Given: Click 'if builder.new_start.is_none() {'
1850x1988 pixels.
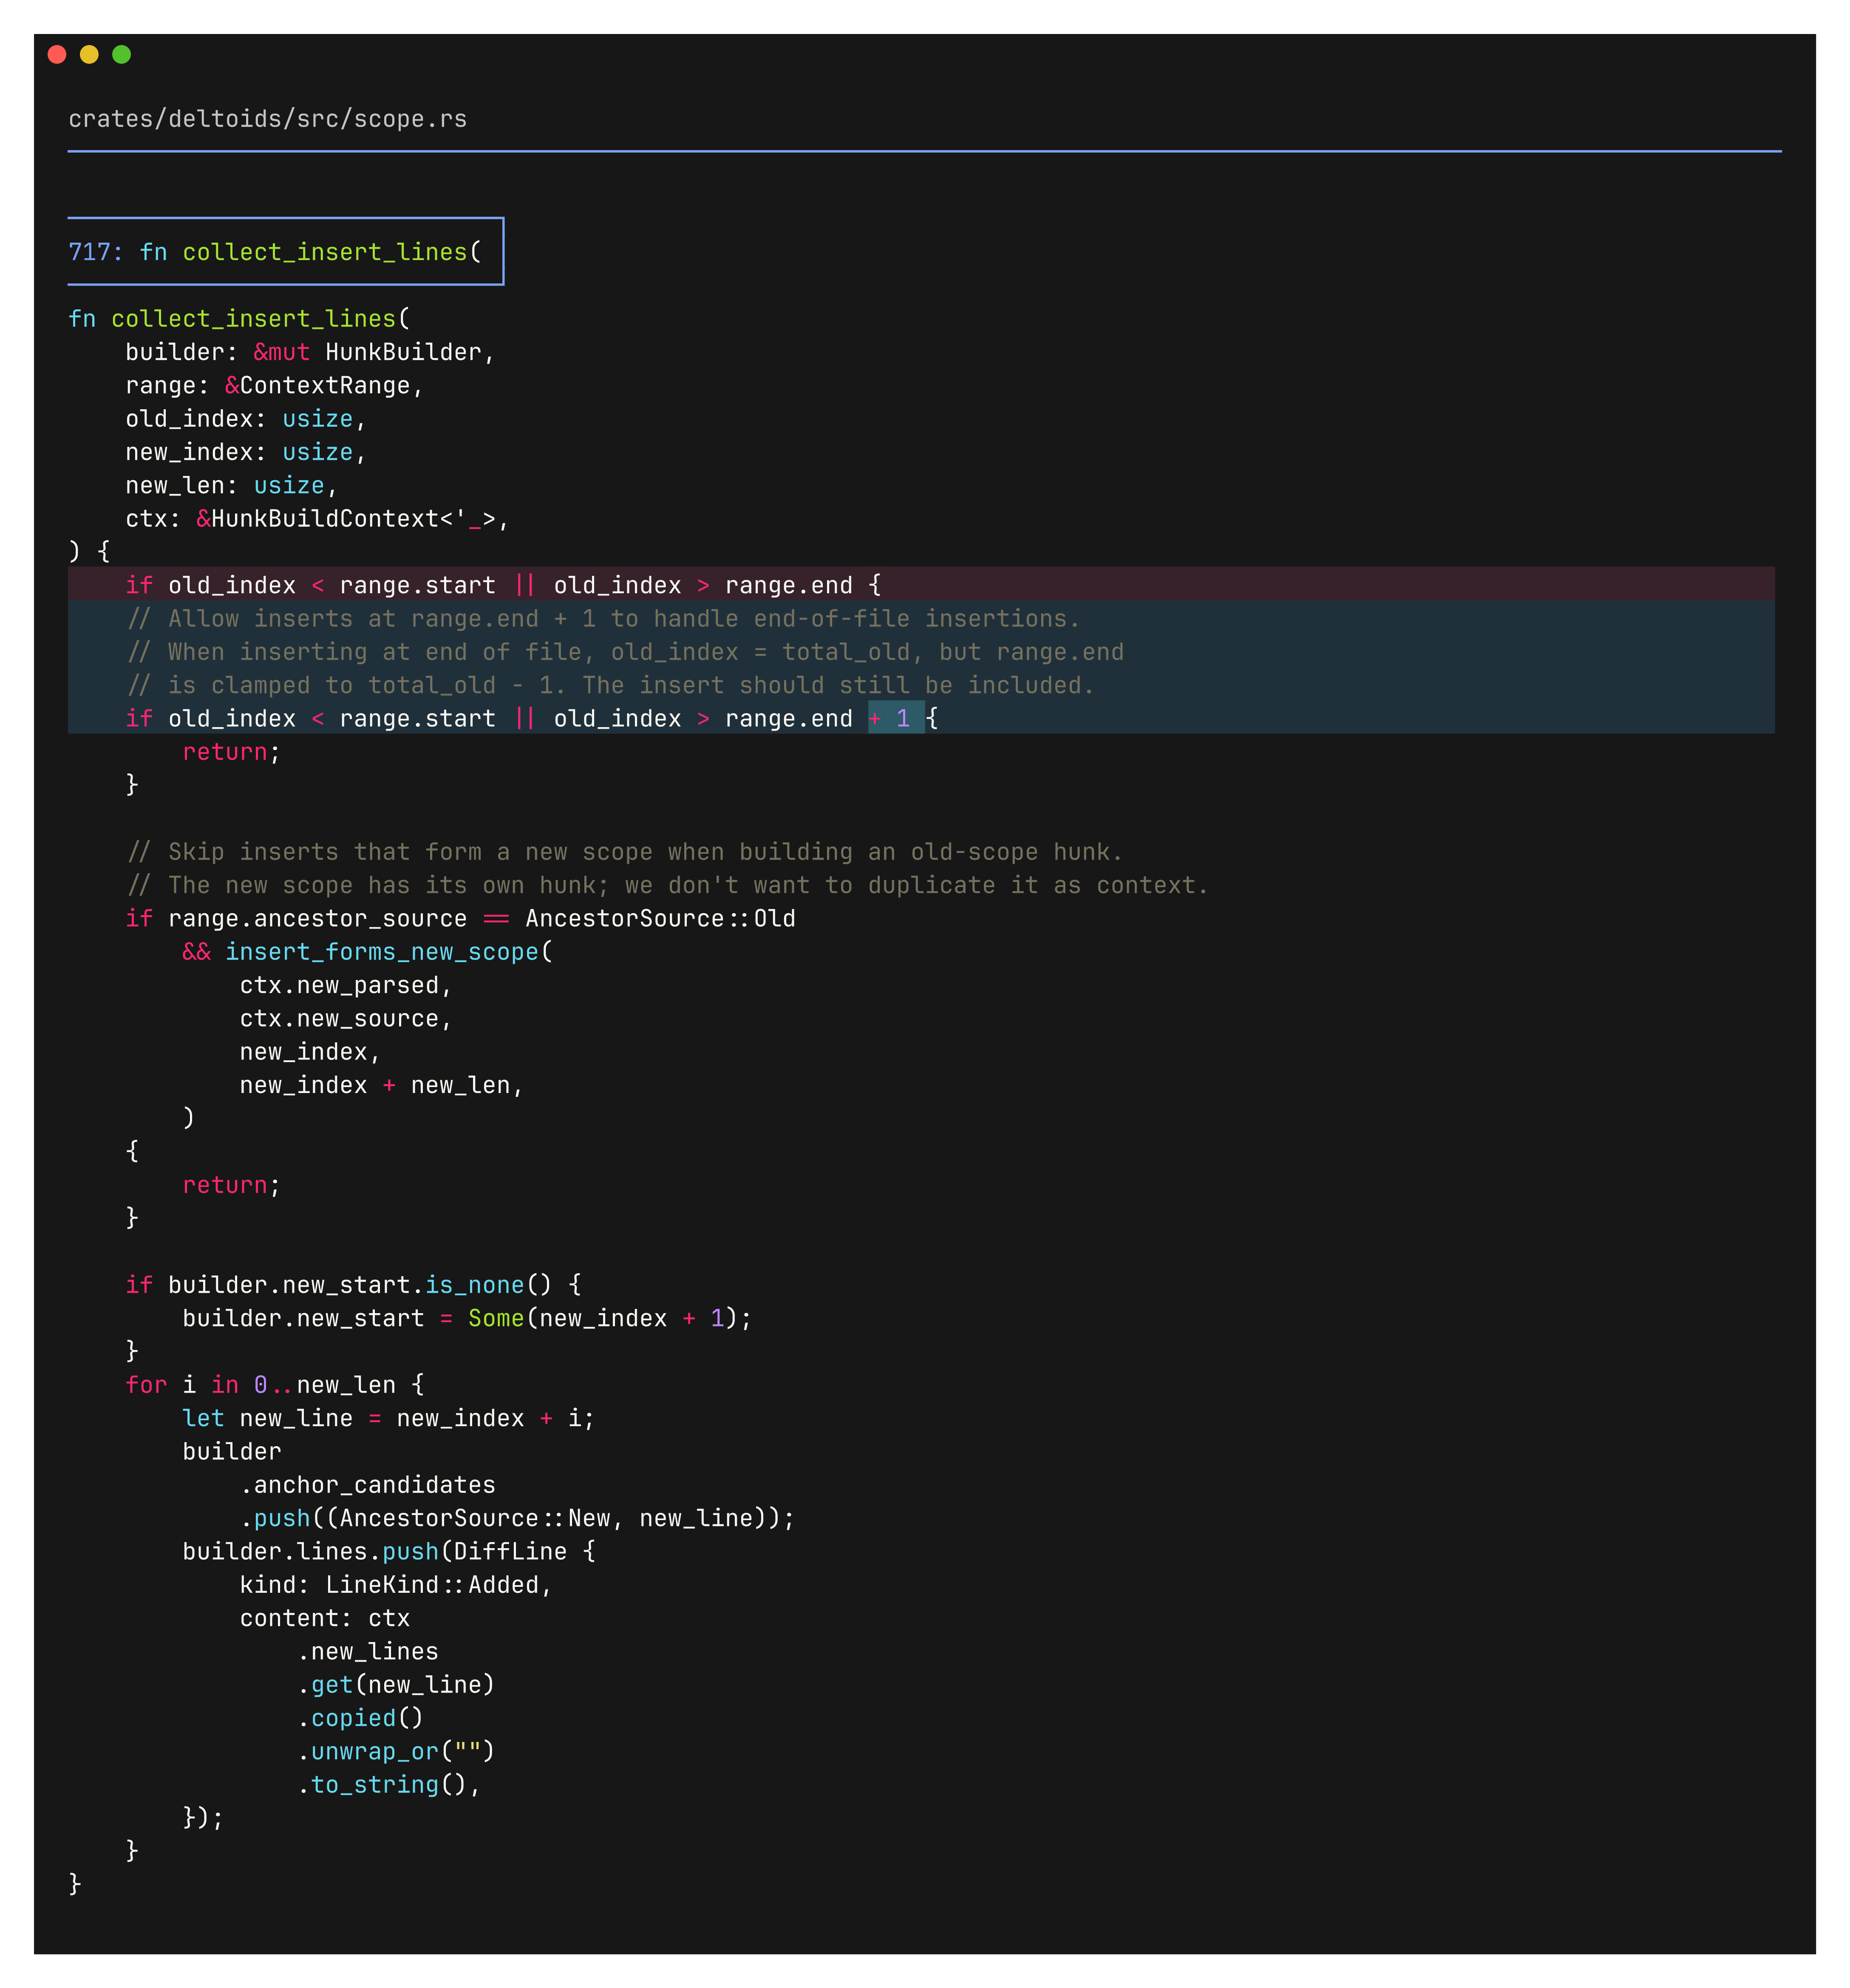Looking at the screenshot, I should [x=353, y=1285].
